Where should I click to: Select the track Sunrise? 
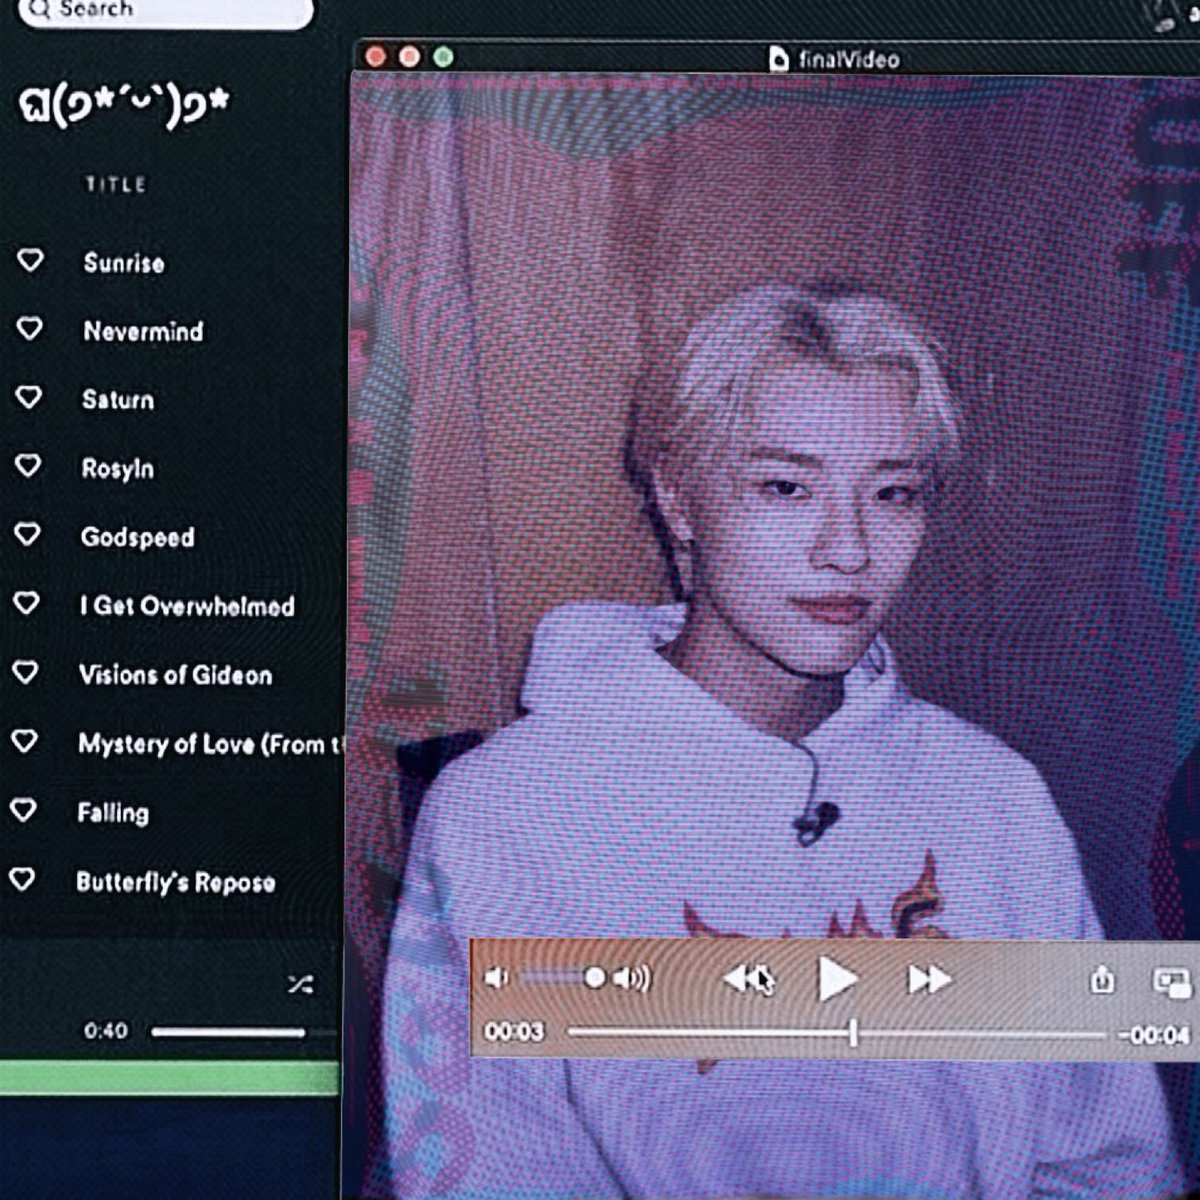pyautogui.click(x=124, y=263)
